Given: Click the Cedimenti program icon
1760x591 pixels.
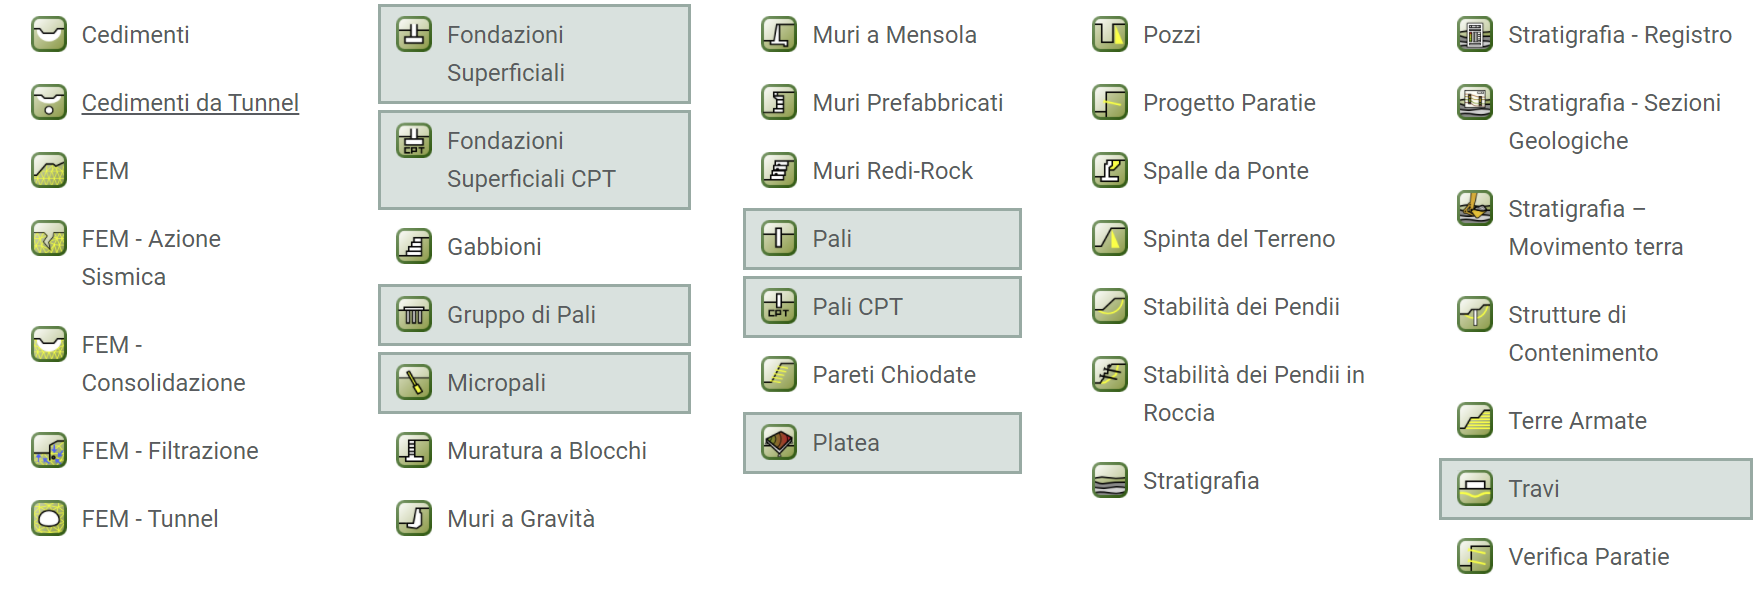Looking at the screenshot, I should point(49,35).
